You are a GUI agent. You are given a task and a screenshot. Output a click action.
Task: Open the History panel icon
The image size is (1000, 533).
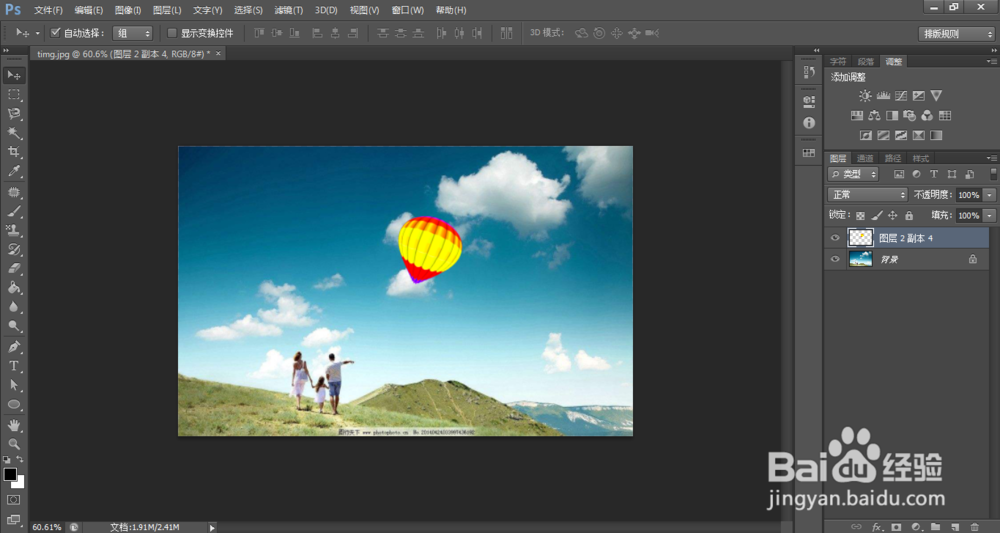pyautogui.click(x=809, y=72)
